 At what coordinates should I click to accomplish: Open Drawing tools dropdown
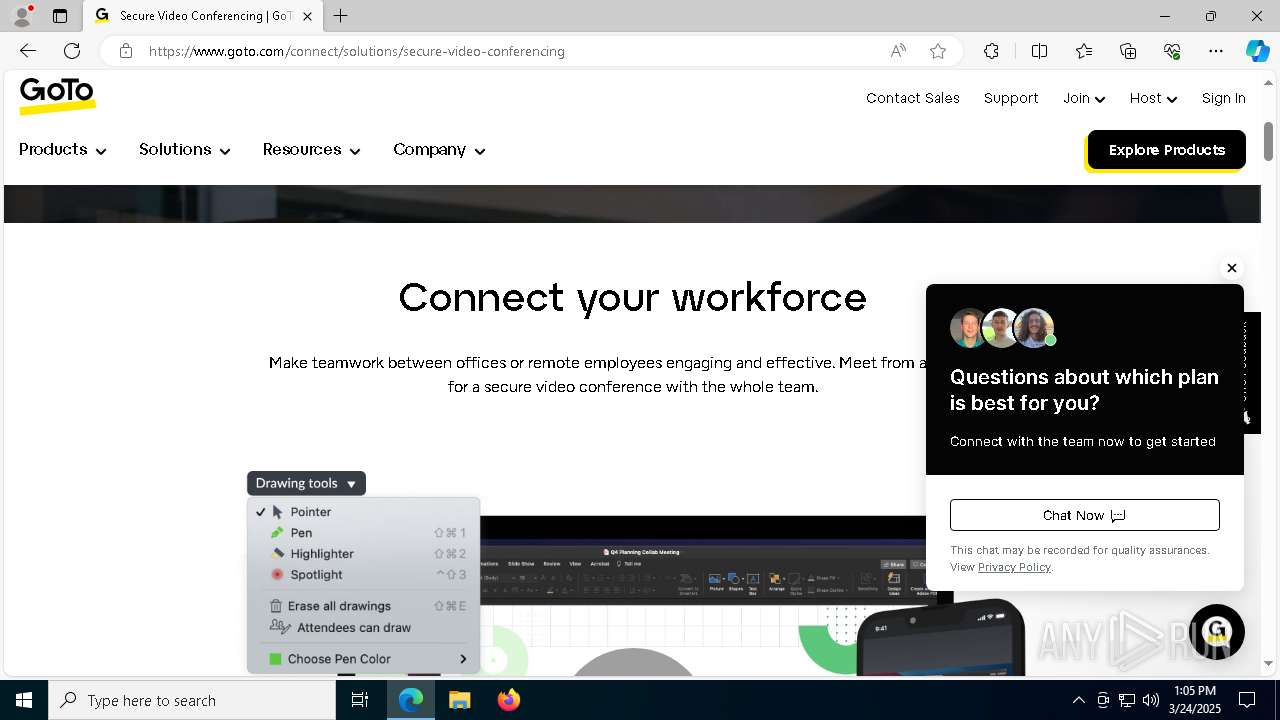click(306, 483)
